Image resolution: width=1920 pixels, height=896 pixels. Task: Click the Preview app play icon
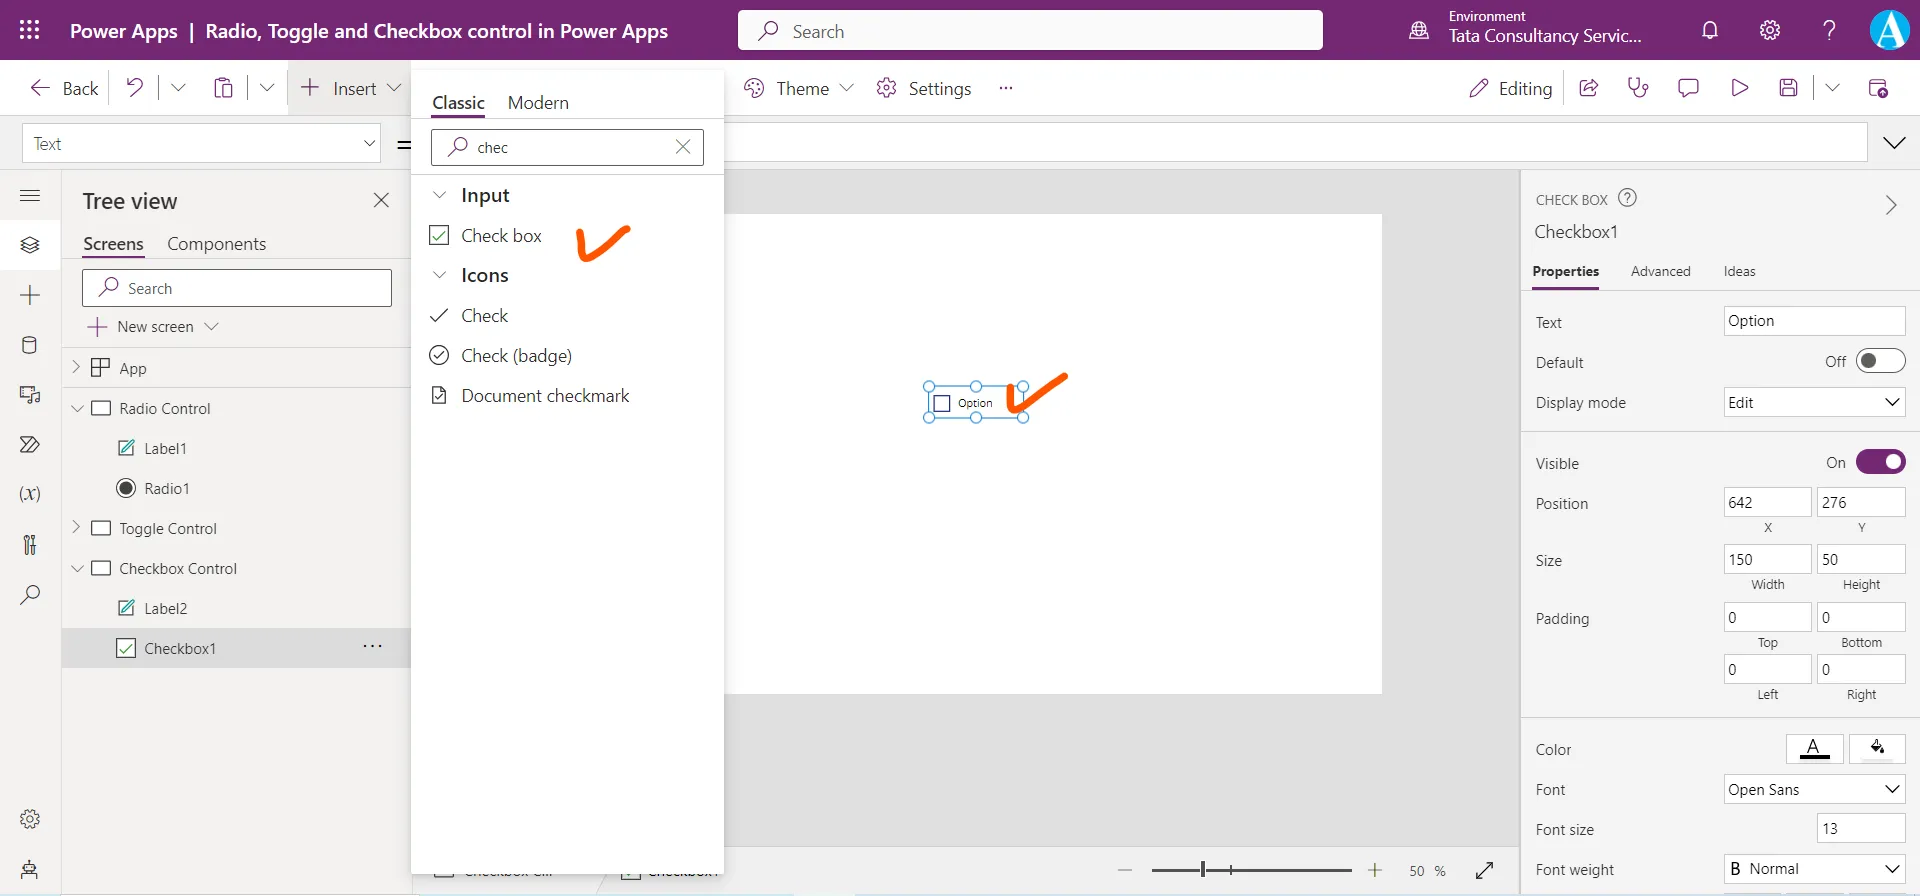point(1739,88)
